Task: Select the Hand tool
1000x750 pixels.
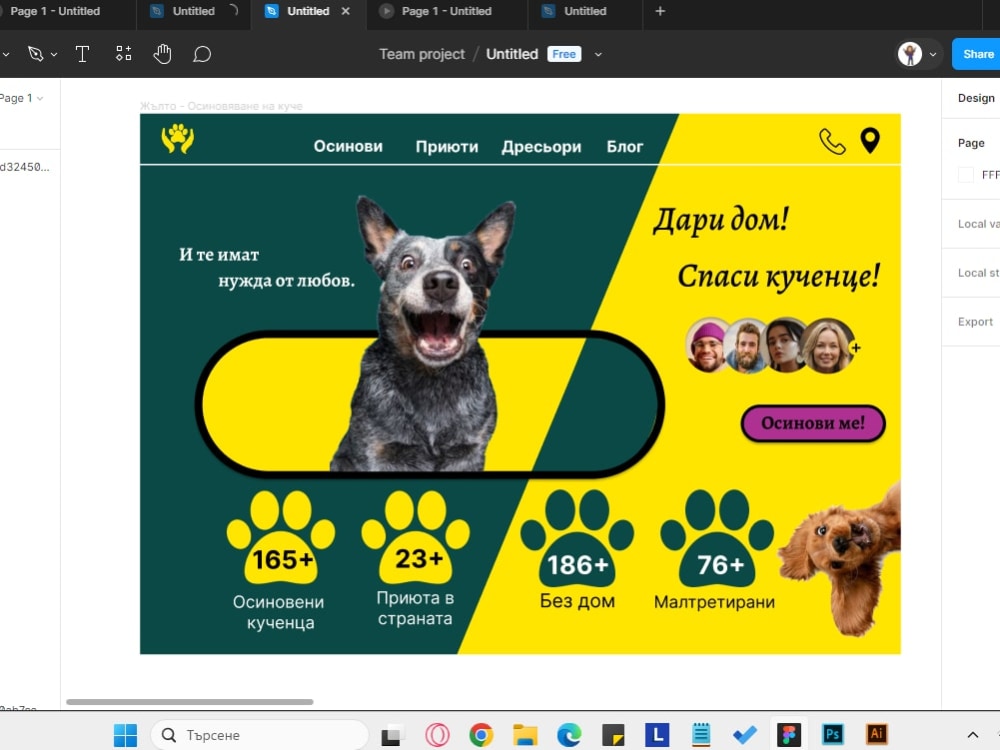Action: [x=163, y=54]
